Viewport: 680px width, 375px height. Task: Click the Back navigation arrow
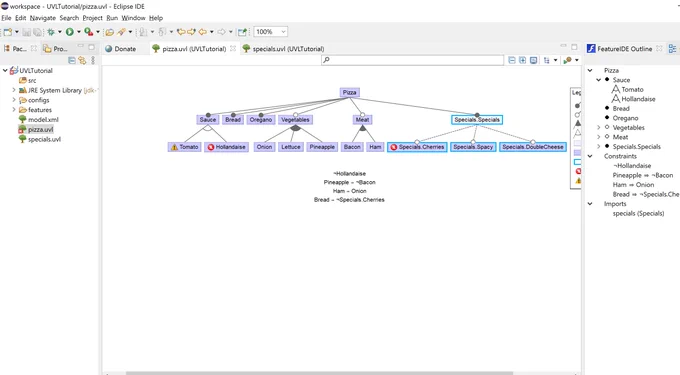(203, 32)
